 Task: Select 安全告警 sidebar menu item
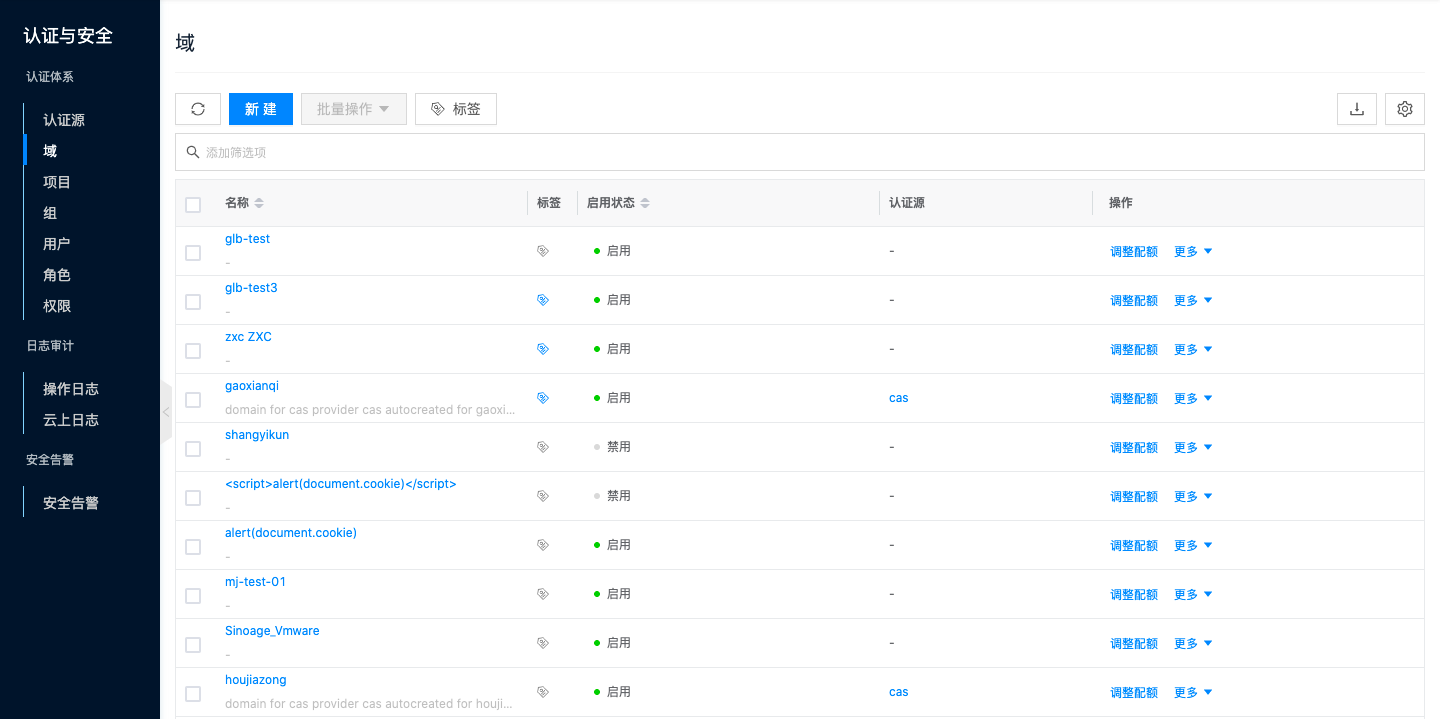click(x=71, y=503)
